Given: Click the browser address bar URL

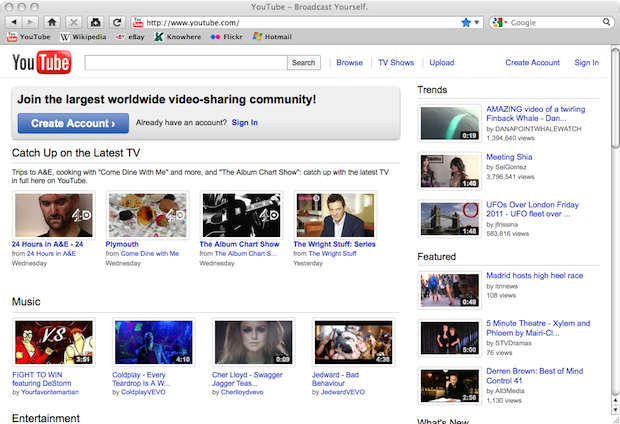Looking at the screenshot, I should point(193,23).
